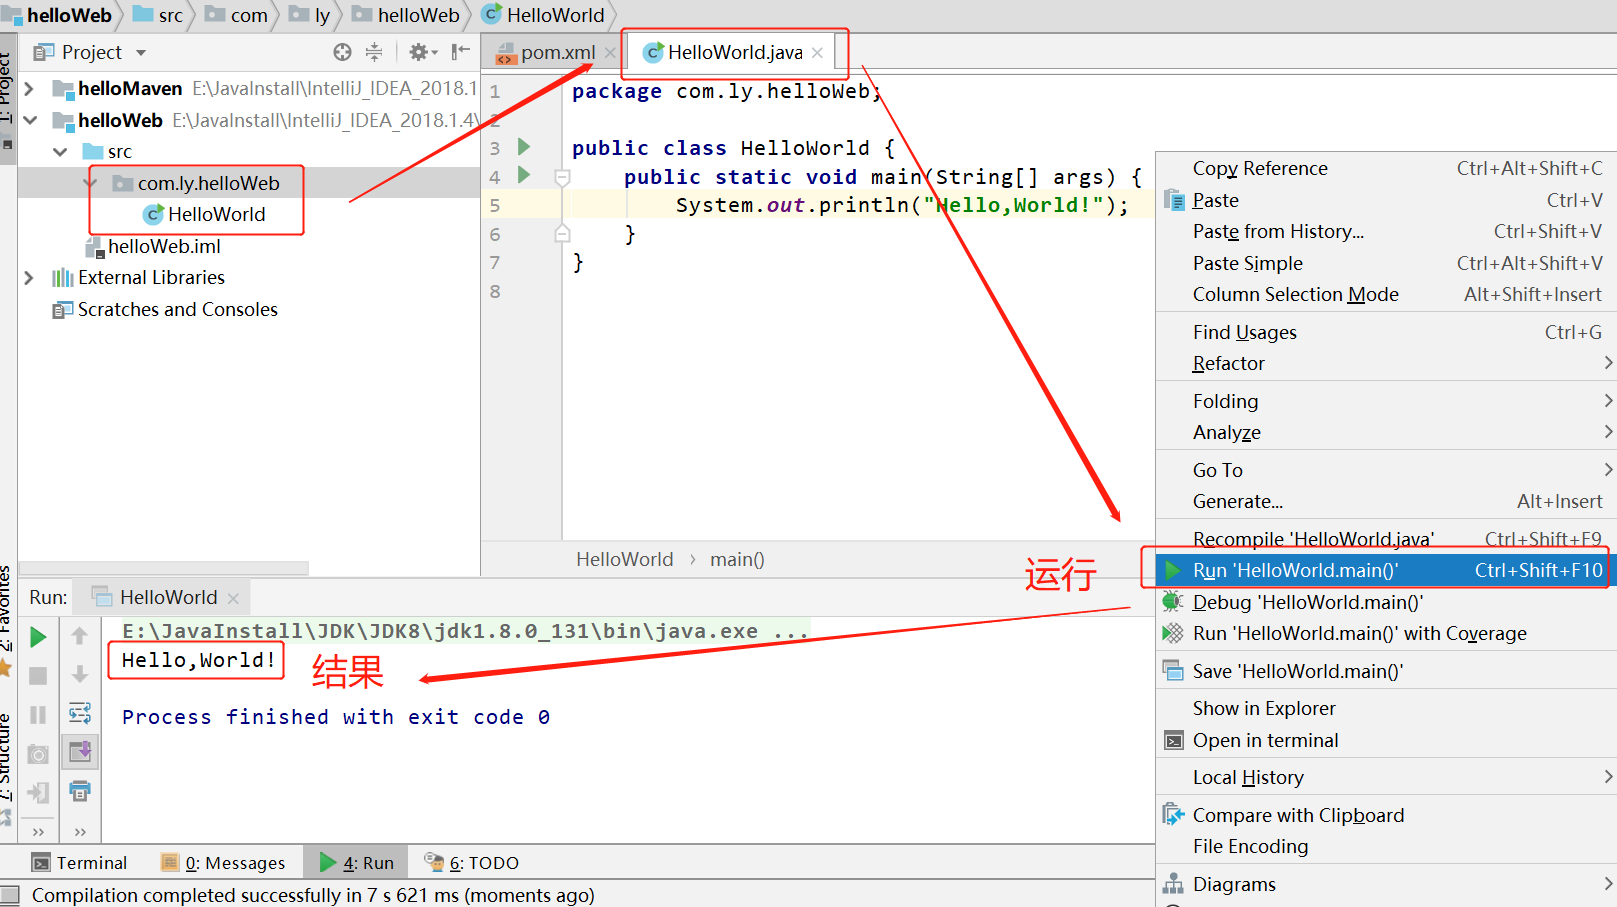1617x907 pixels.
Task: Choose Find Usages from context menu
Action: click(1386, 332)
